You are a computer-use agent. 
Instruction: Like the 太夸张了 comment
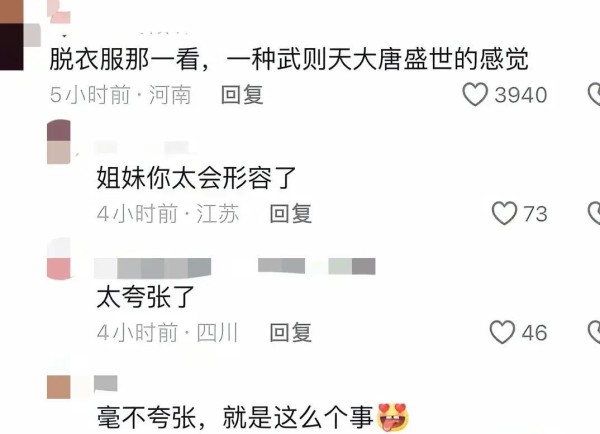[502, 332]
